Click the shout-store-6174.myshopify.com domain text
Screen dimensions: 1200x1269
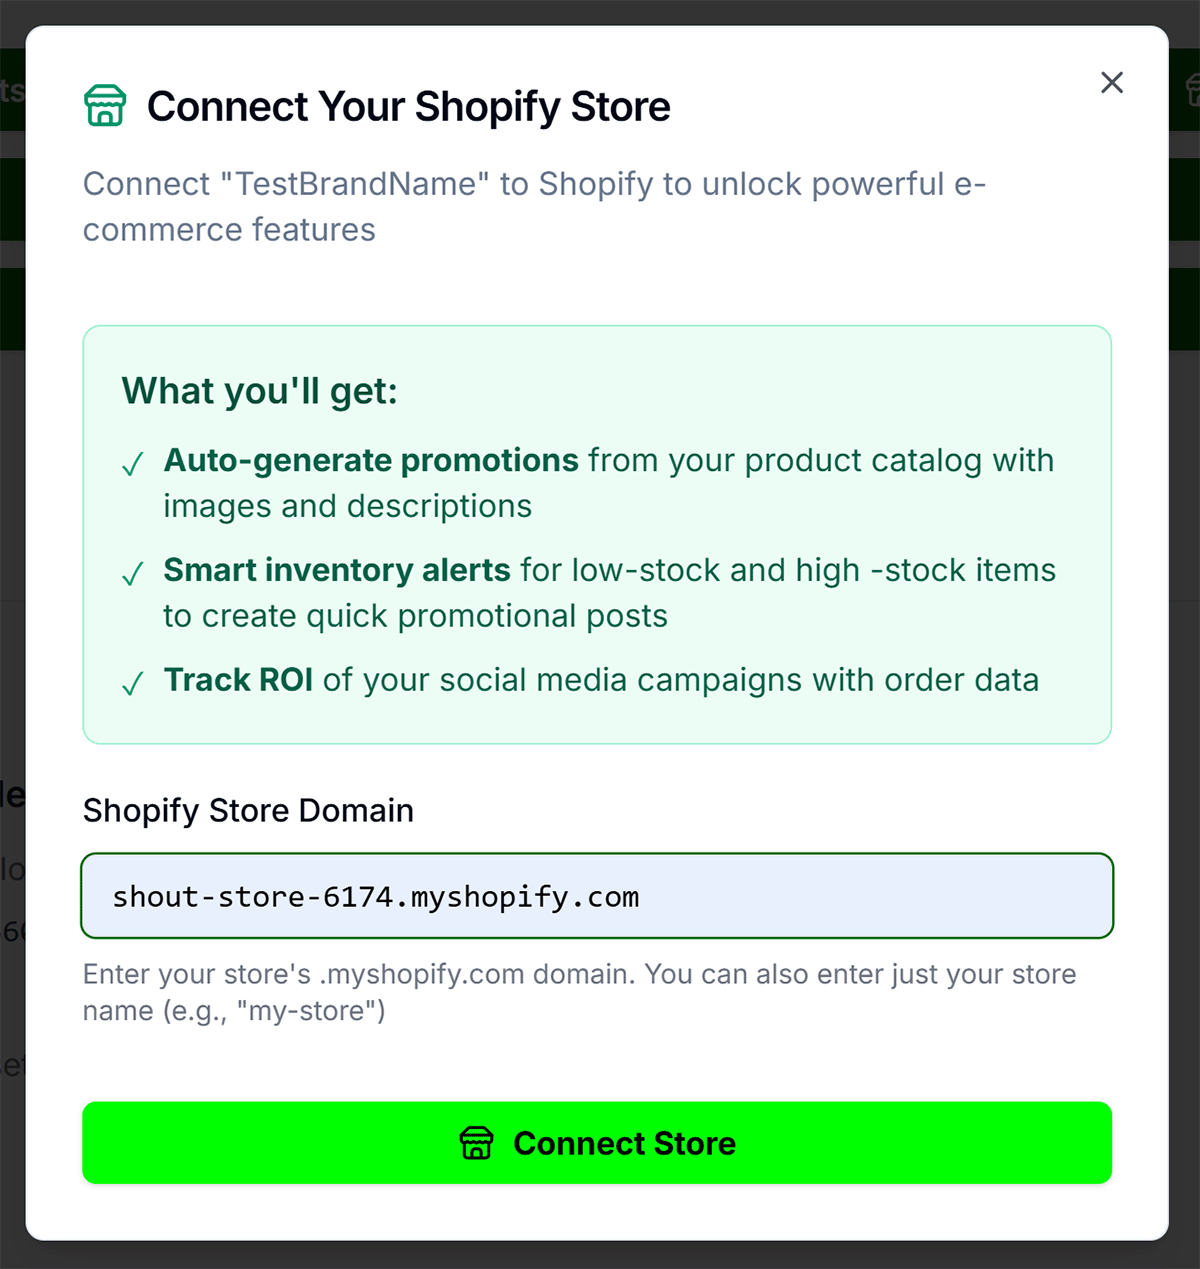pos(377,896)
